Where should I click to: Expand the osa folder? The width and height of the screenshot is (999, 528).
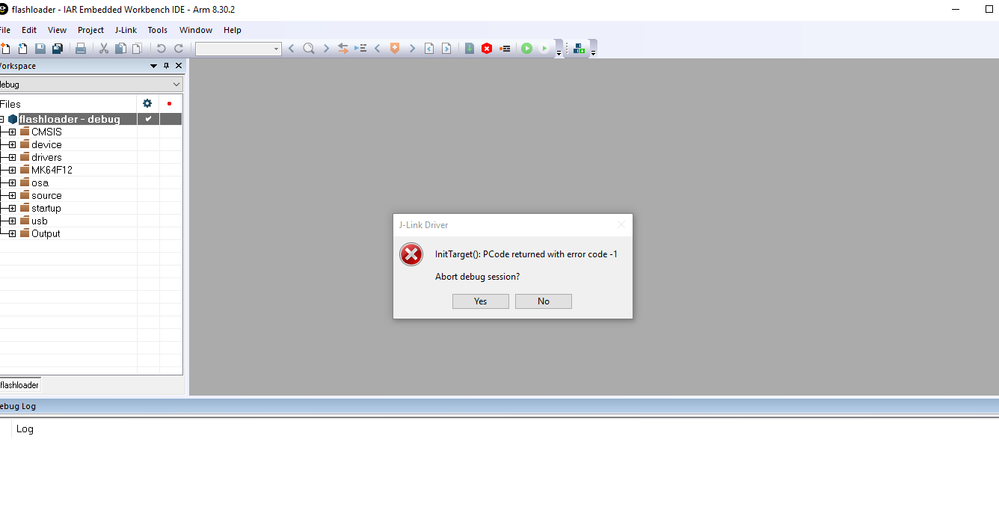click(x=12, y=183)
